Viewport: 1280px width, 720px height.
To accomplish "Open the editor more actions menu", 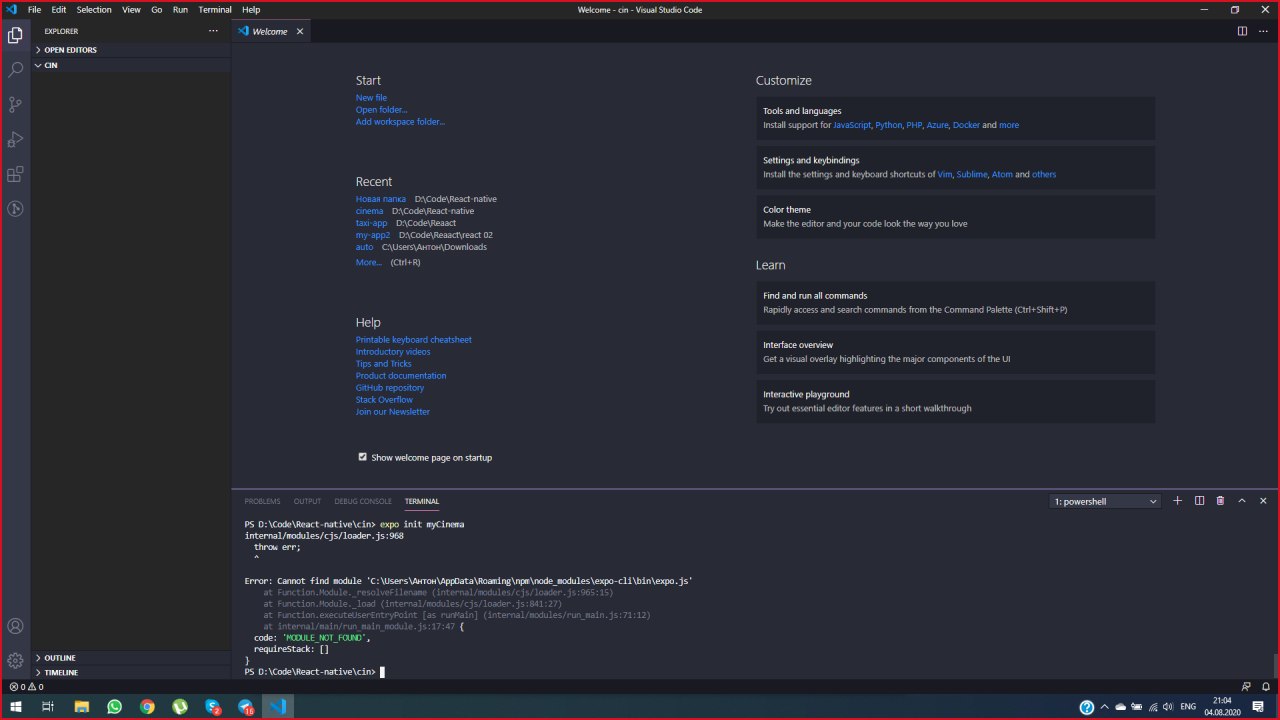I will point(1263,31).
